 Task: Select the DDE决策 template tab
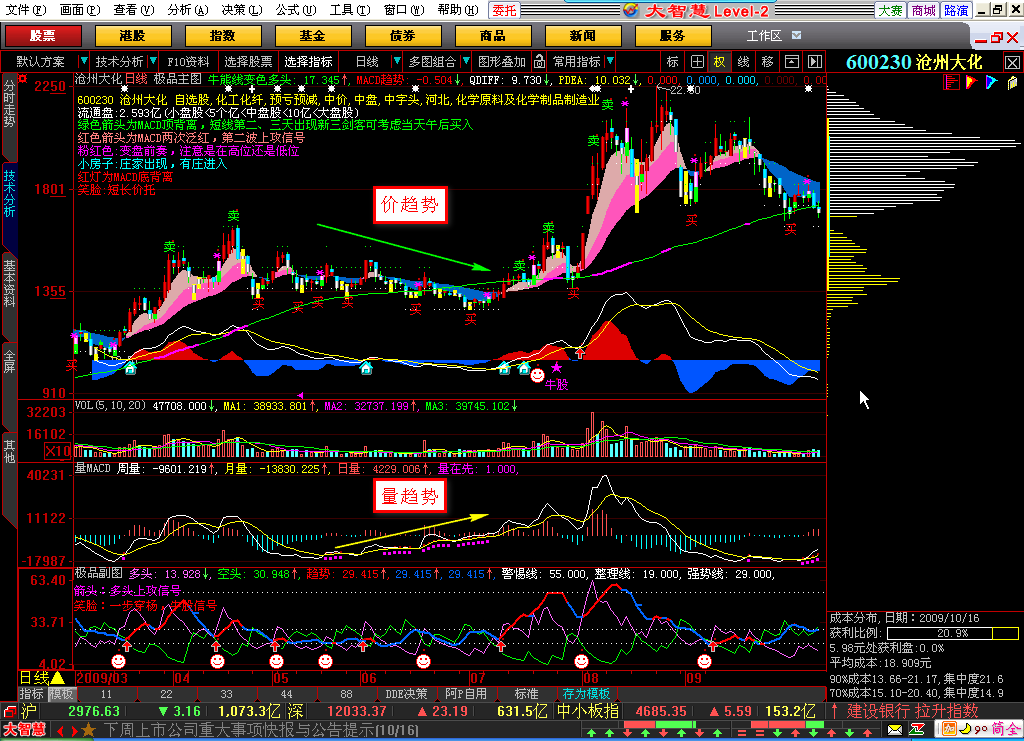(406, 693)
